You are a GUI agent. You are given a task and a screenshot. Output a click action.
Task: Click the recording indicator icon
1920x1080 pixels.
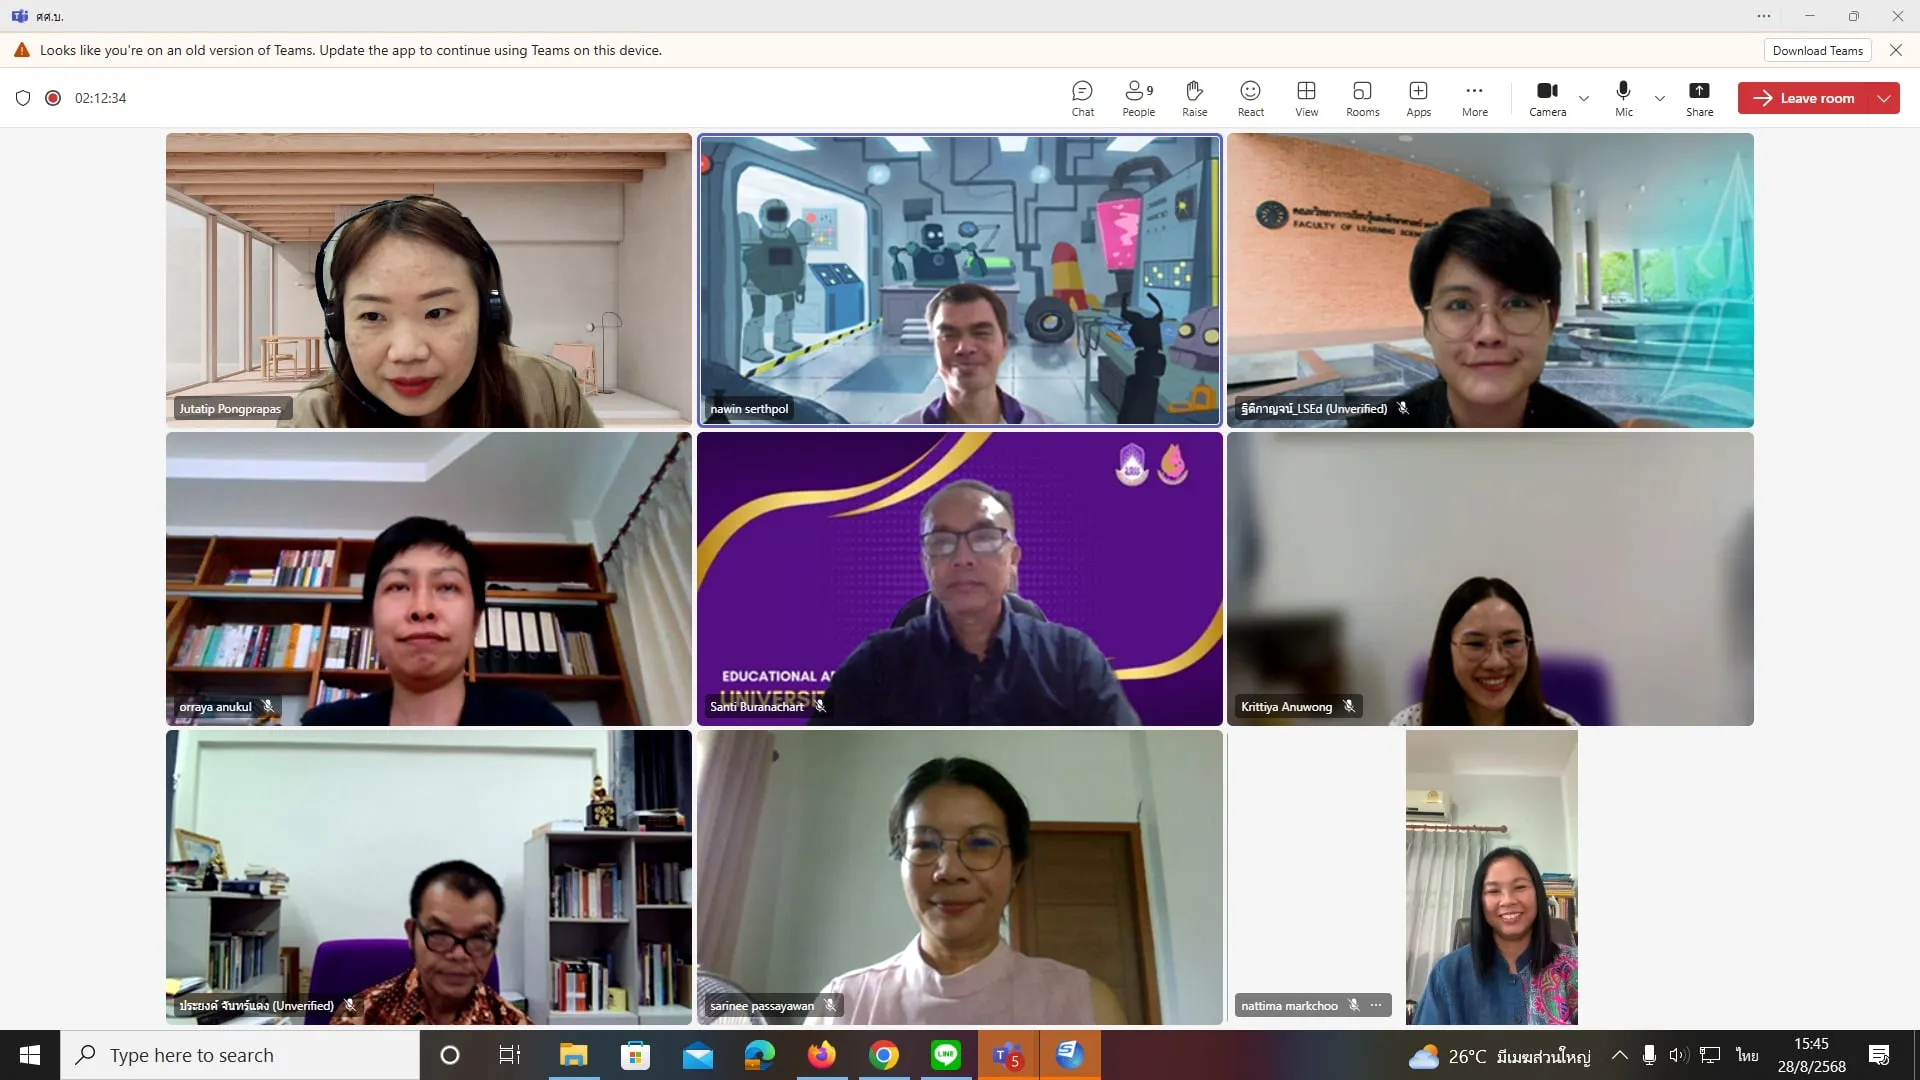click(x=53, y=98)
